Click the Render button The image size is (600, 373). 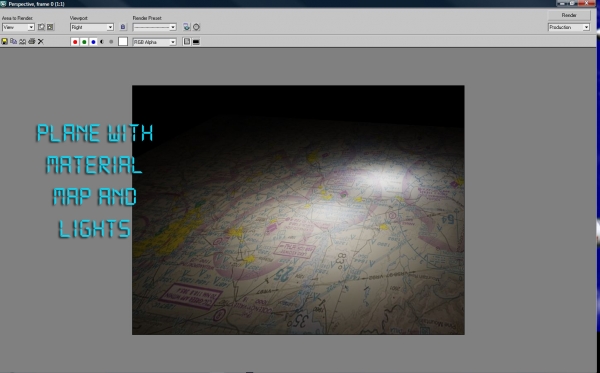click(x=569, y=15)
